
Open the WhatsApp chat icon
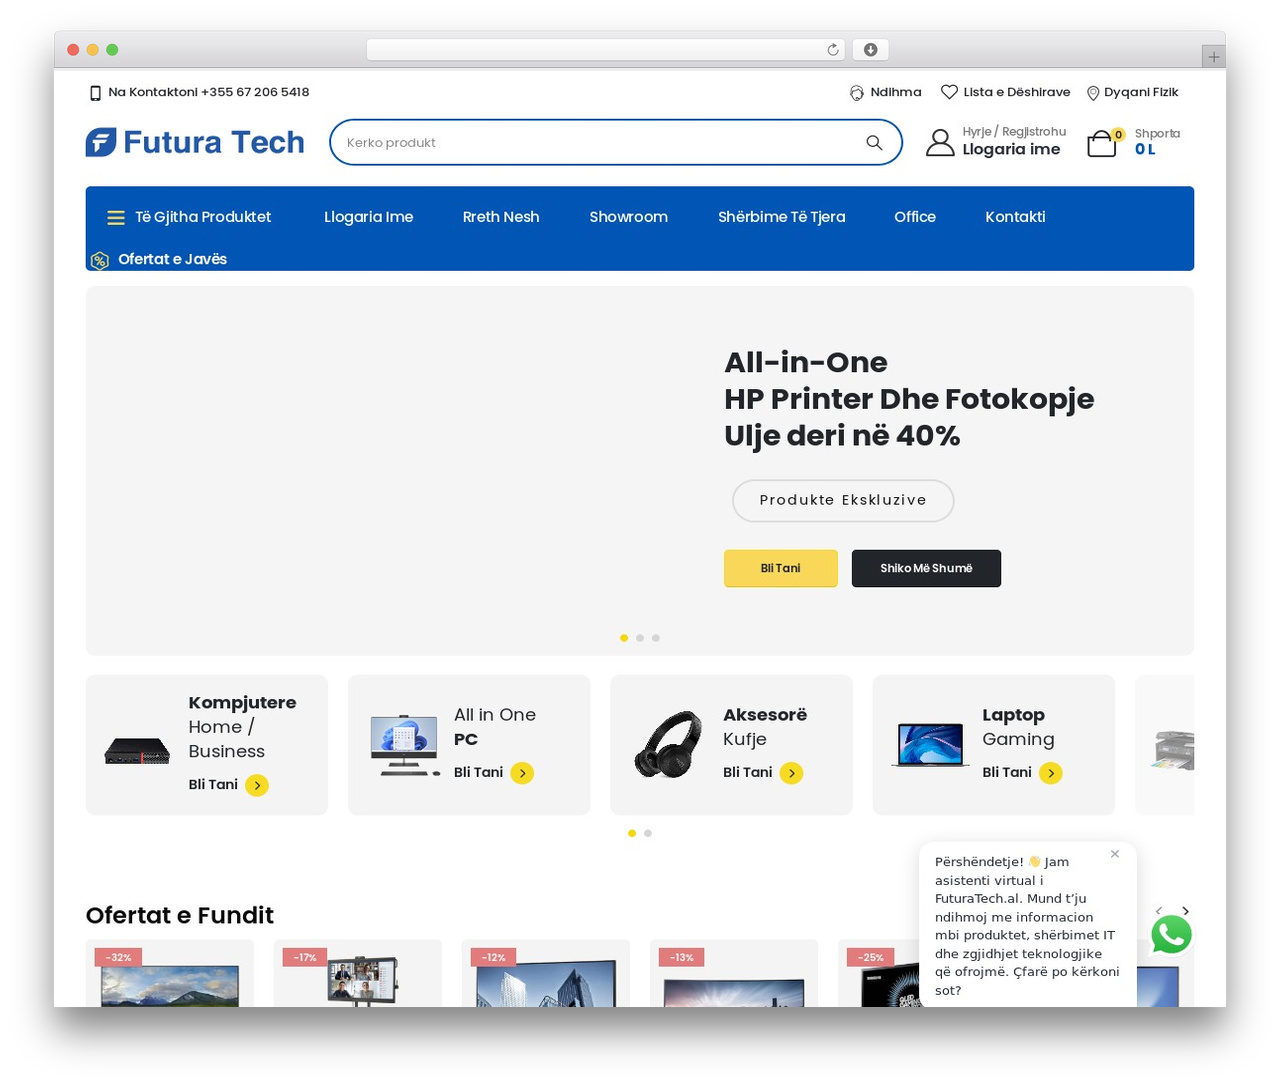click(x=1171, y=935)
